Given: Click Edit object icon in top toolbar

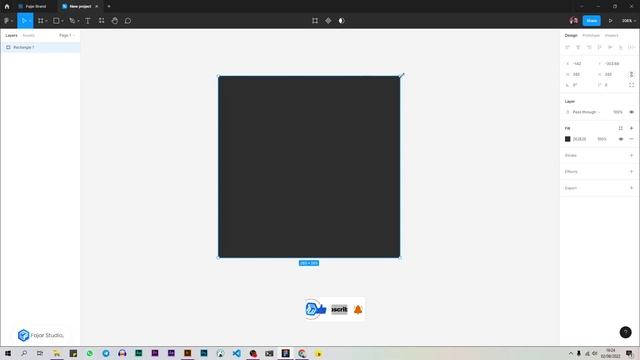Looking at the screenshot, I should [x=315, y=20].
